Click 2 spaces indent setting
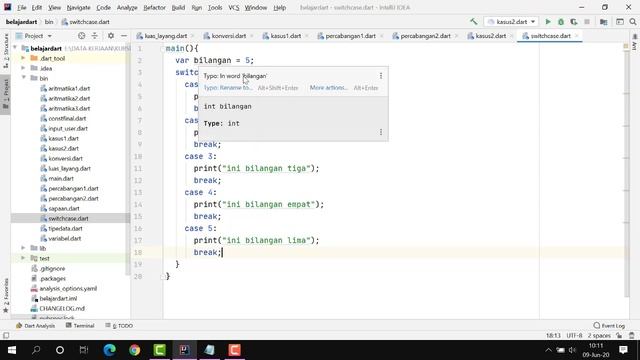The height and width of the screenshot is (360, 640). (x=599, y=336)
